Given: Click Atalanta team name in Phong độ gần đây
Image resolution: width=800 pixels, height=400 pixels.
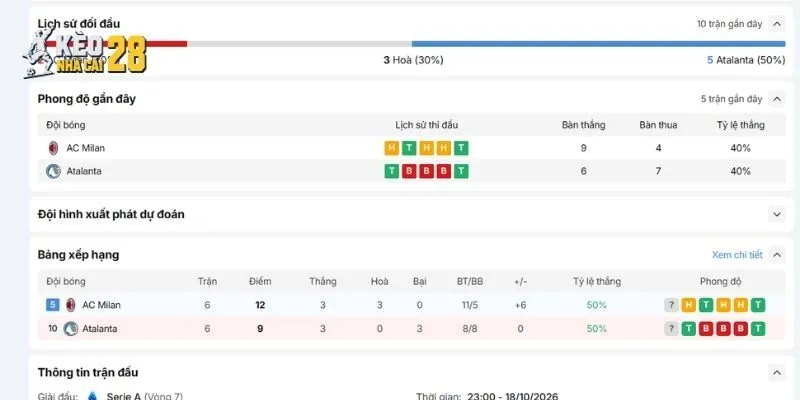Looking at the screenshot, I should pos(84,171).
